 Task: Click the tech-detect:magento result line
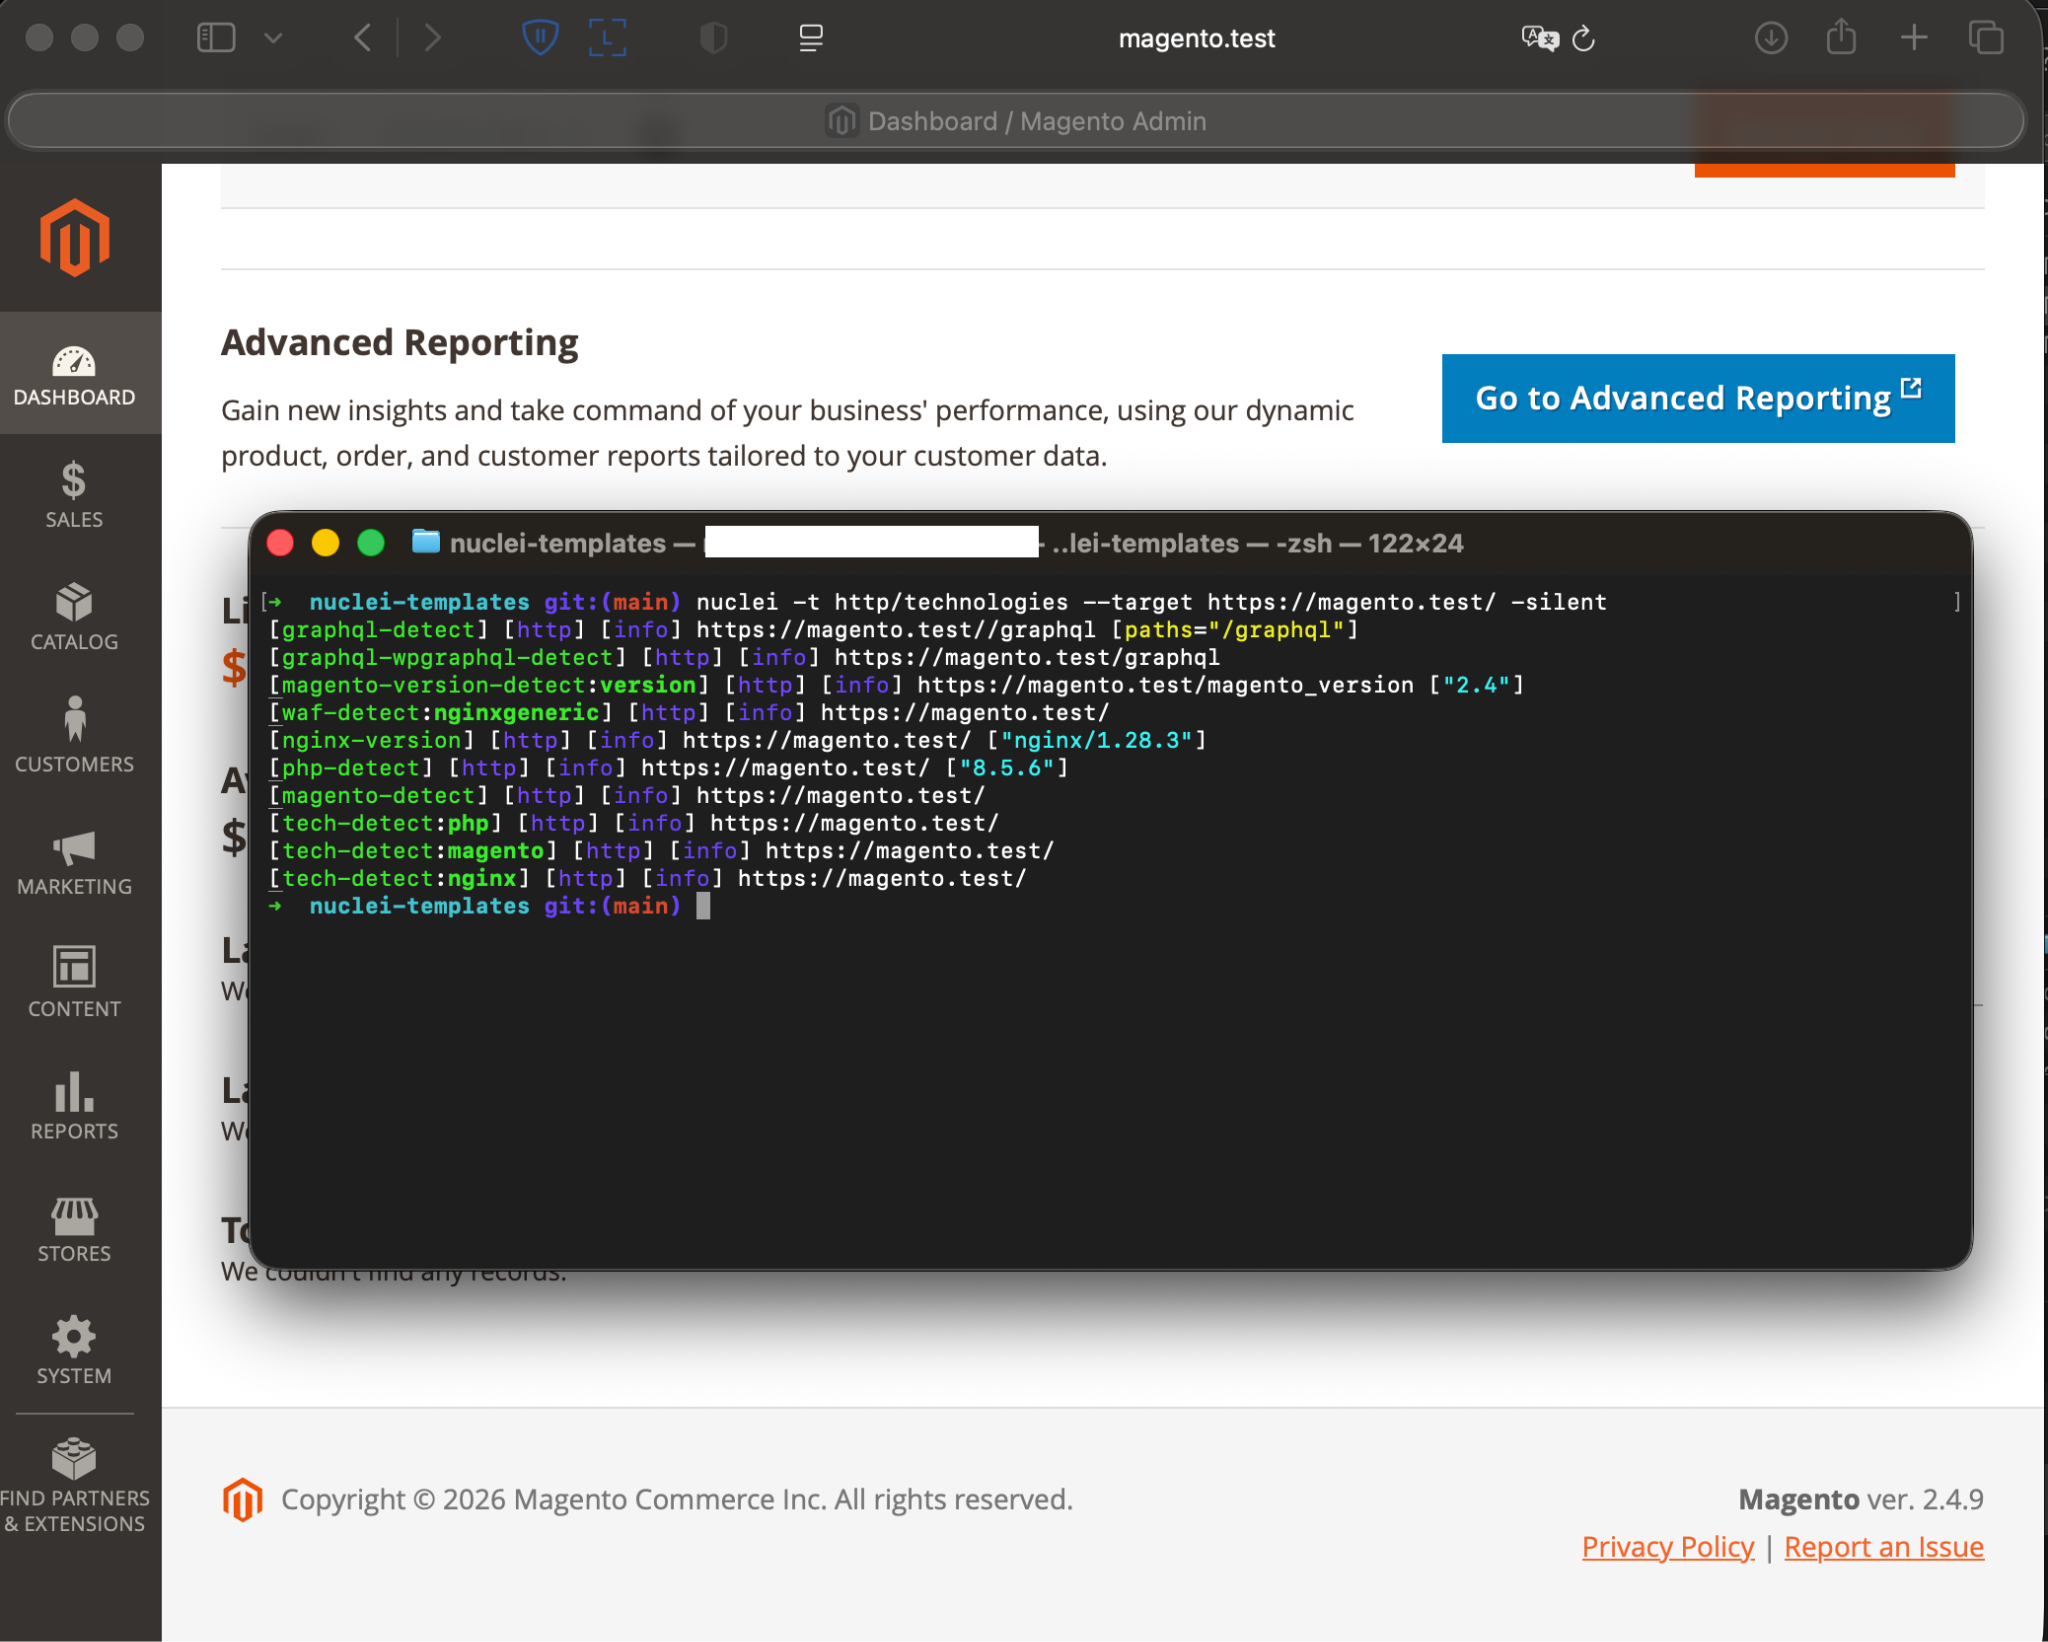662,851
